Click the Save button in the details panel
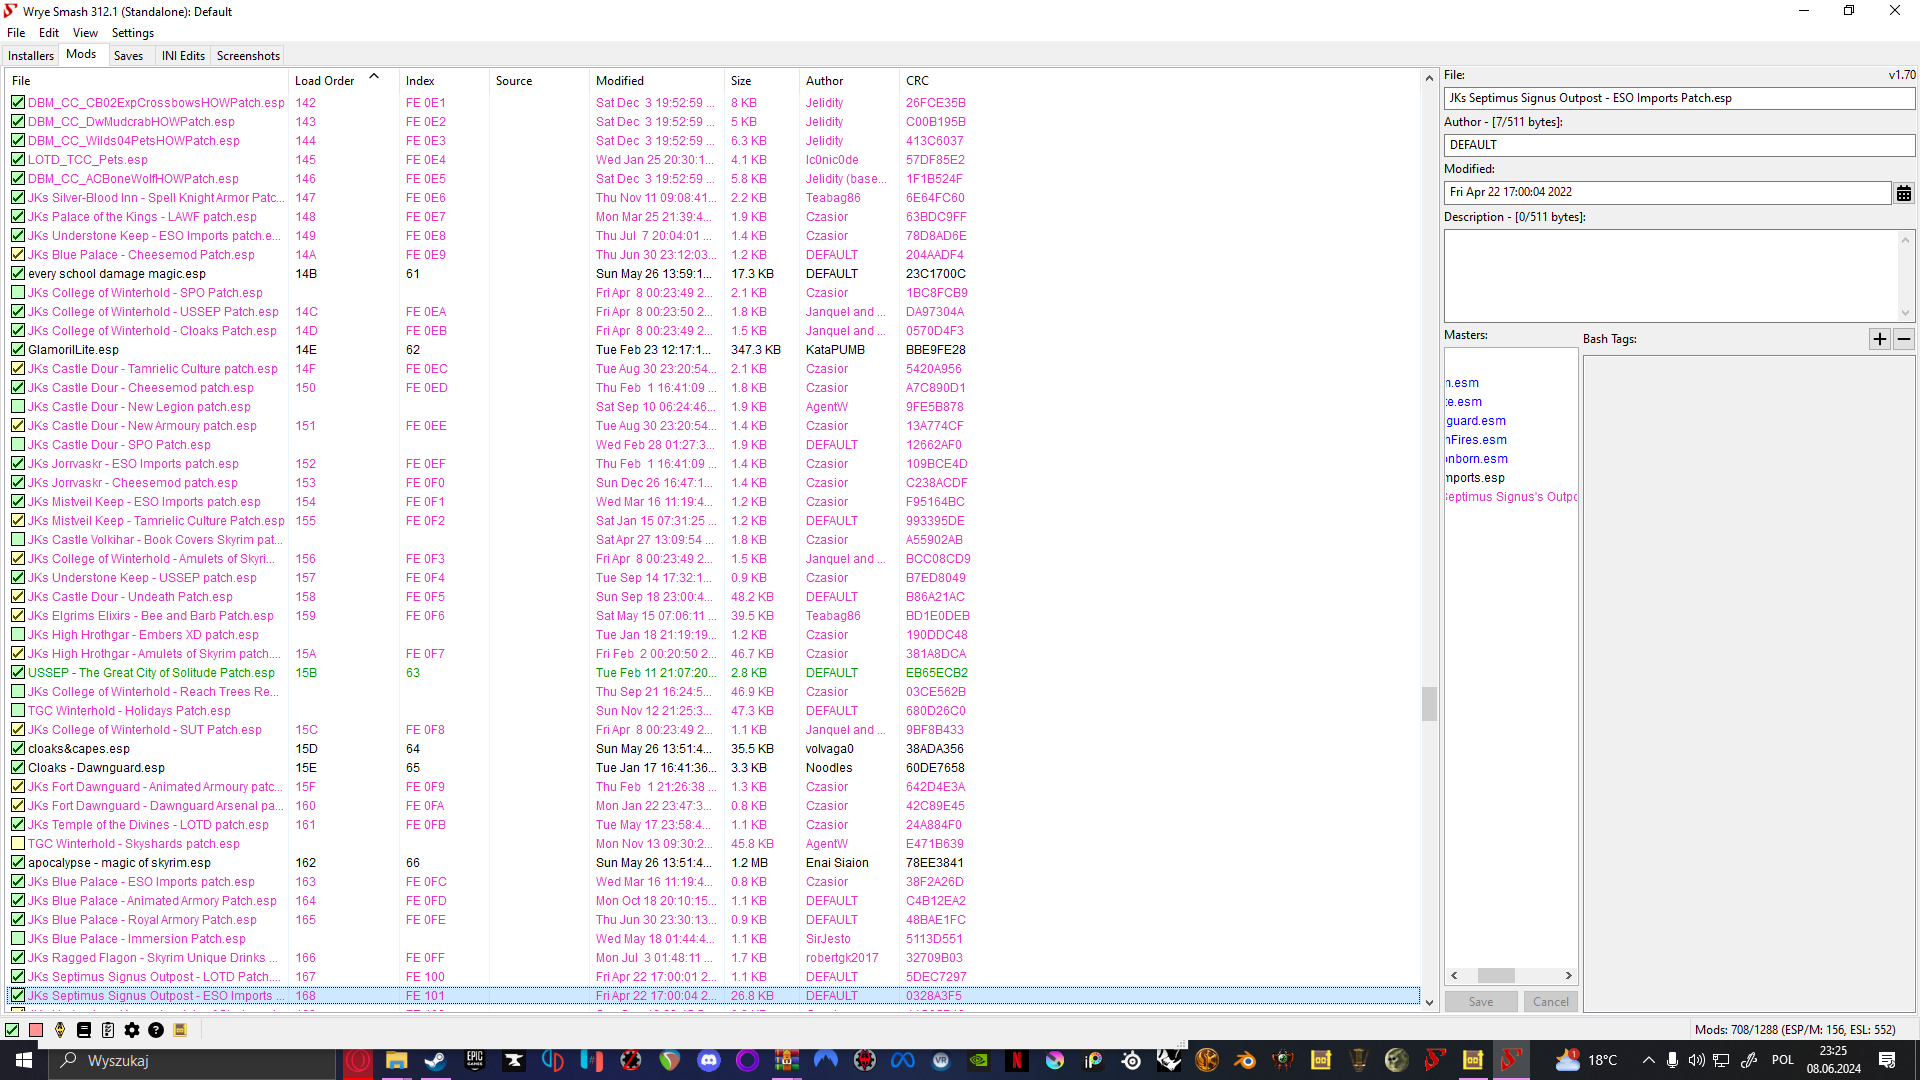 pyautogui.click(x=1480, y=1001)
